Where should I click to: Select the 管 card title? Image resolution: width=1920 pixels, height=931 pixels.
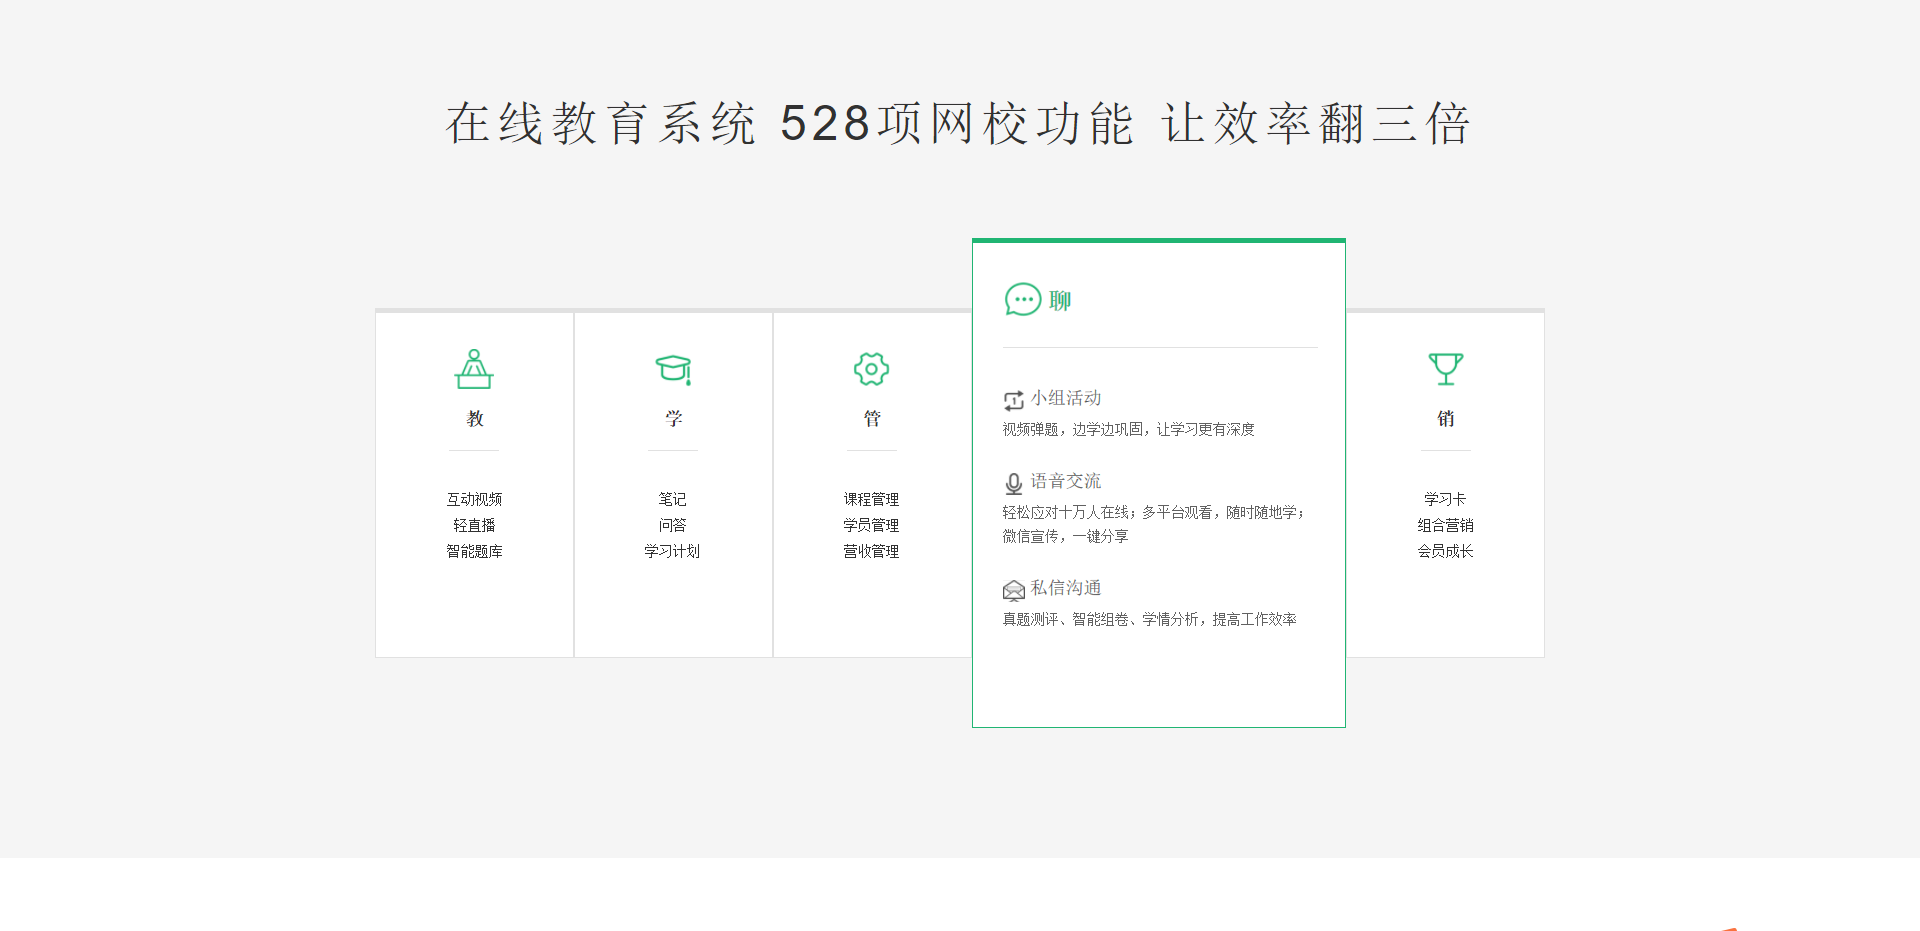[872, 418]
